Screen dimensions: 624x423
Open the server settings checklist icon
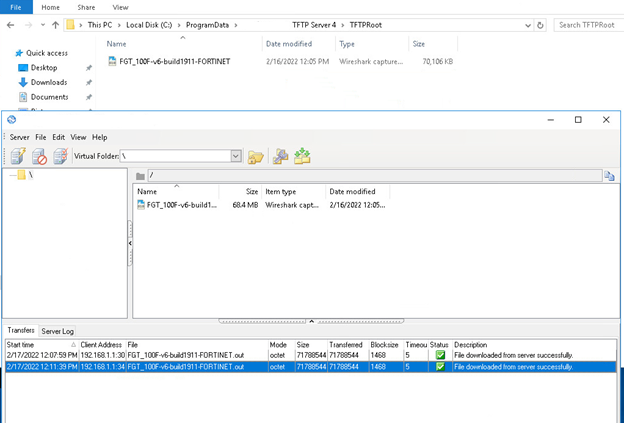61,156
